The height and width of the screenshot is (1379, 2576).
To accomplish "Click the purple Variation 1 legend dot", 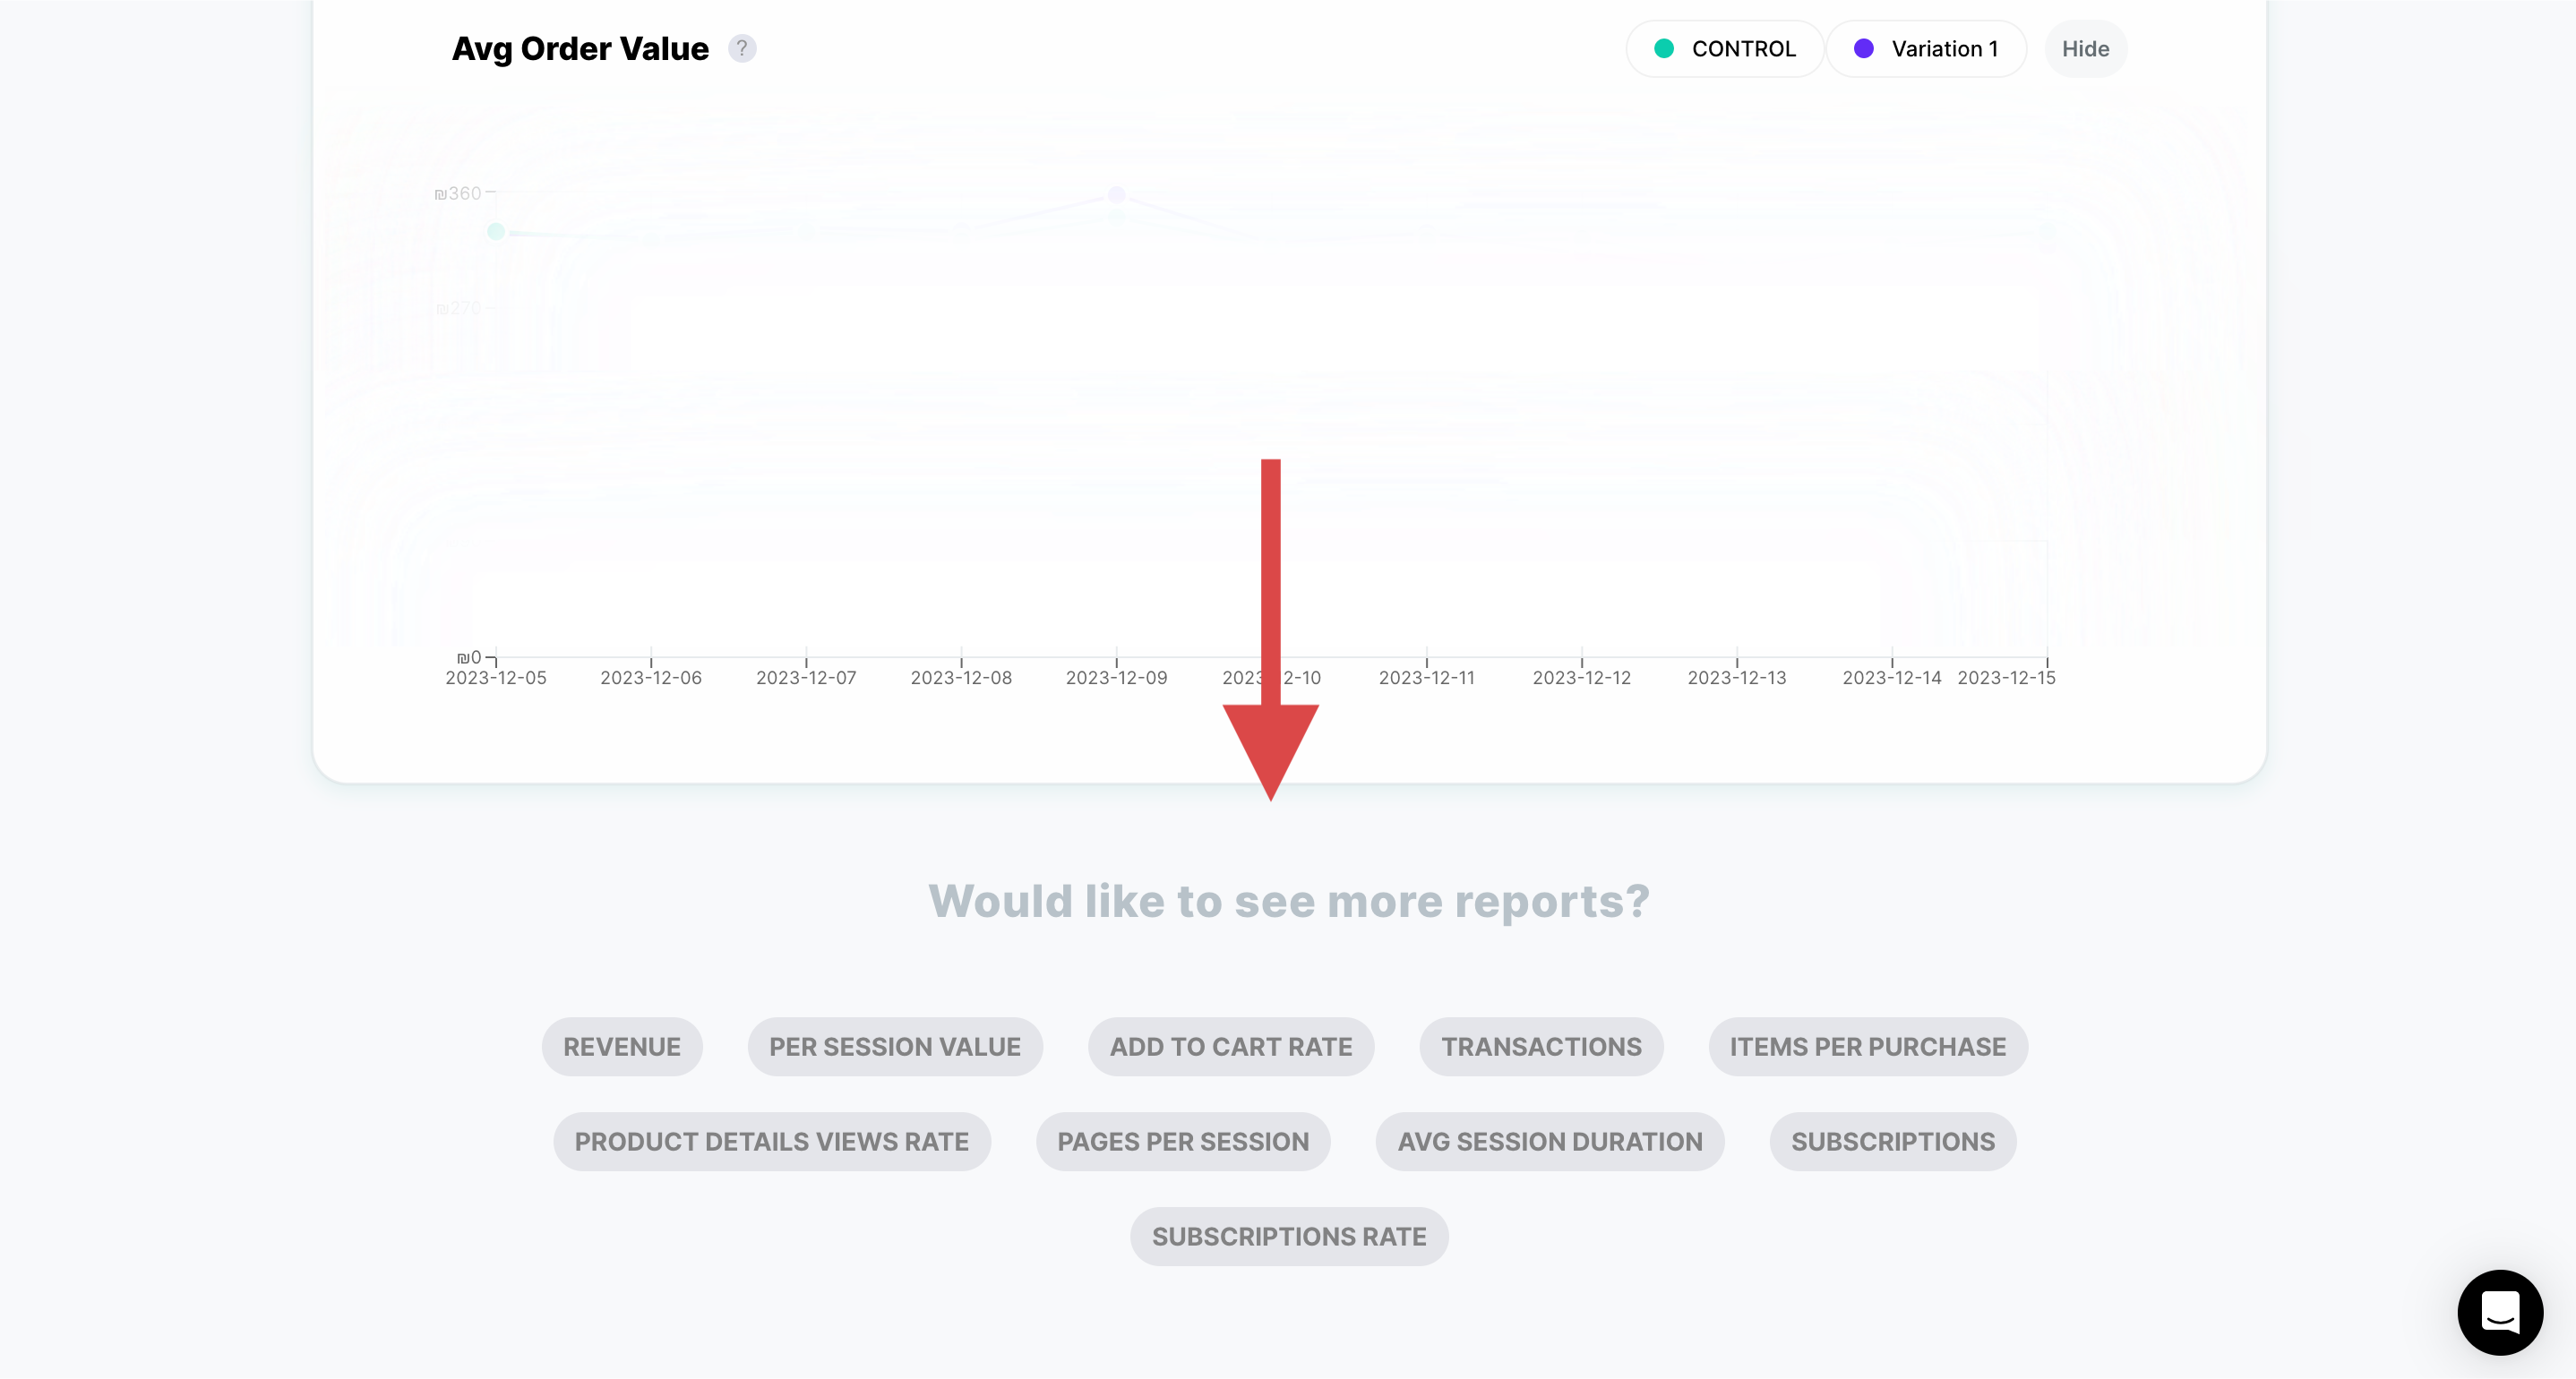I will point(1864,48).
